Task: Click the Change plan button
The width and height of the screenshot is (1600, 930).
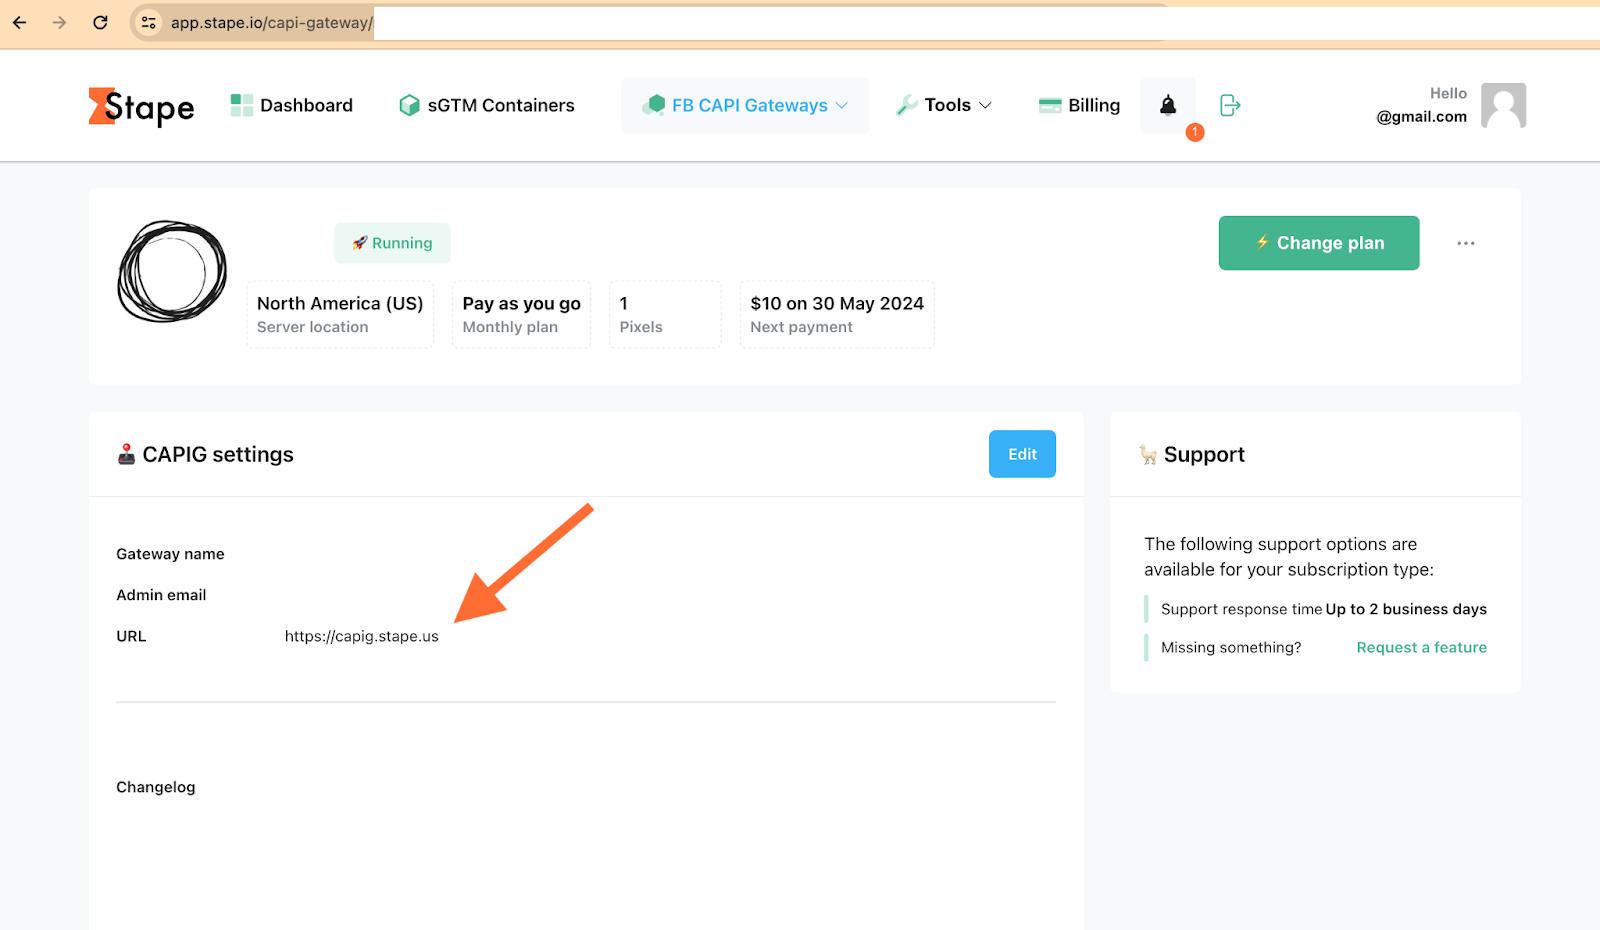Action: [1318, 243]
